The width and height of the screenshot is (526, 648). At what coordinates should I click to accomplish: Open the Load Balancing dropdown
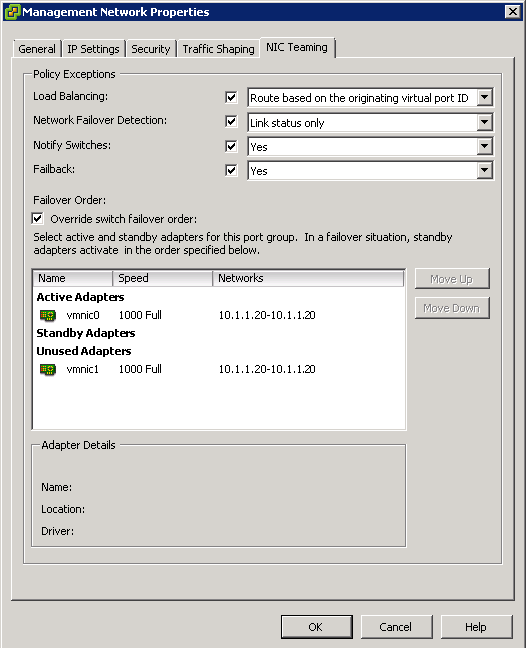point(485,98)
